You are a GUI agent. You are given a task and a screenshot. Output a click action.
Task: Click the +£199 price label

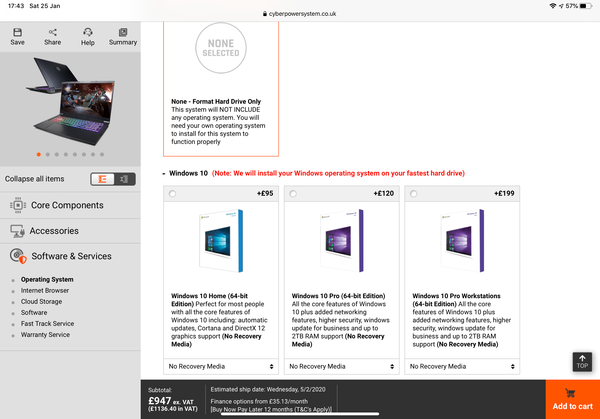(504, 194)
